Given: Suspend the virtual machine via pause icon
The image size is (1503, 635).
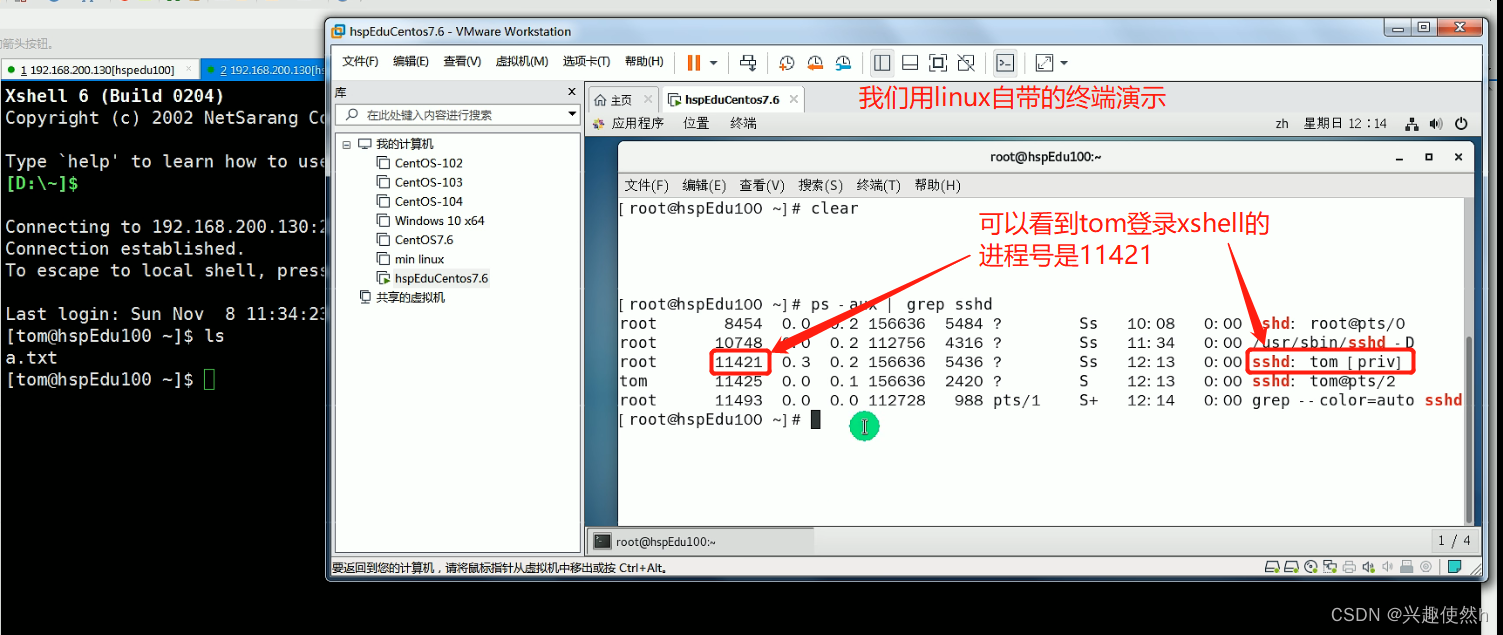Looking at the screenshot, I should 693,63.
